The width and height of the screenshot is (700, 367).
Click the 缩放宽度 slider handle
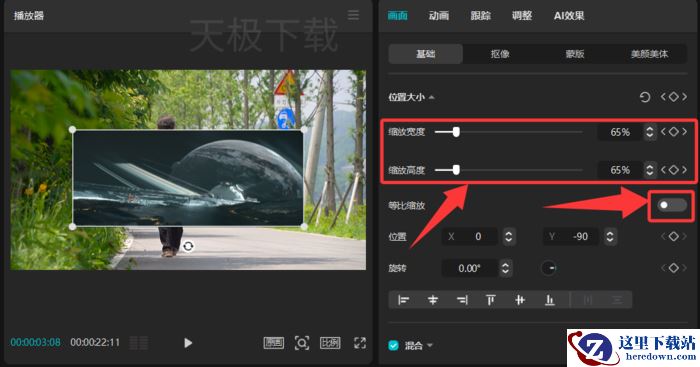(456, 132)
